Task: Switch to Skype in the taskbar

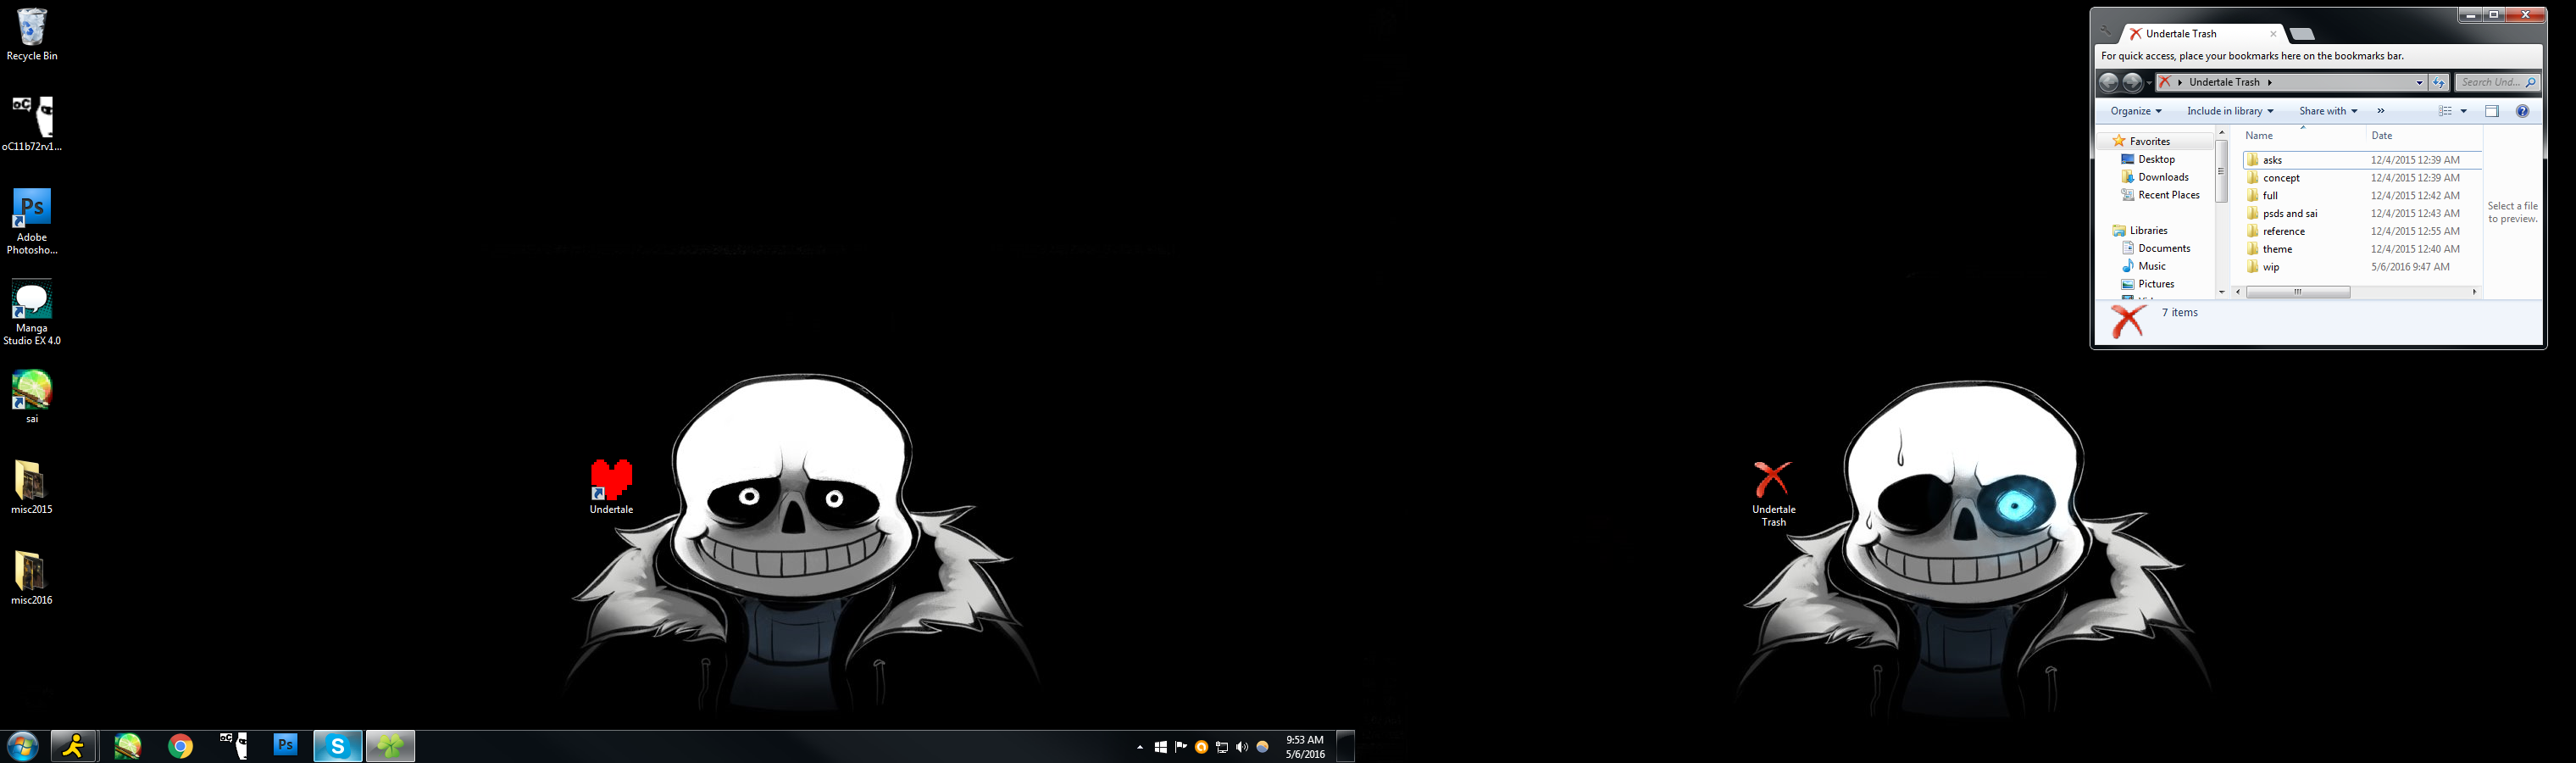Action: [x=338, y=746]
